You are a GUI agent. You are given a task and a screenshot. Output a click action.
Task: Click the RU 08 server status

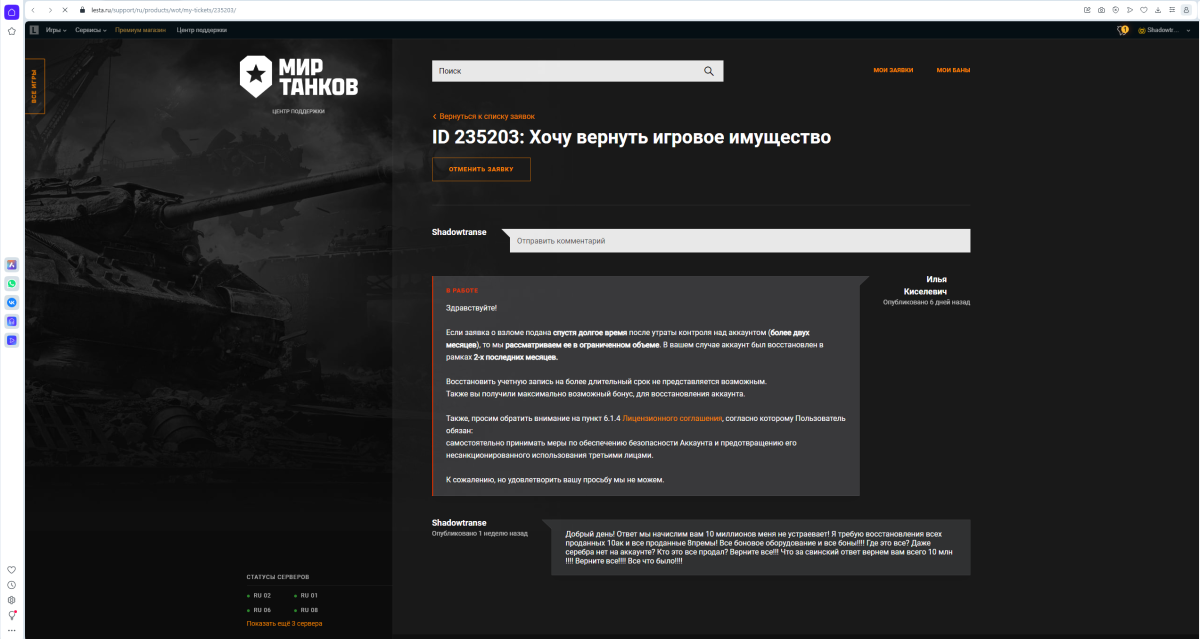pyautogui.click(x=306, y=609)
